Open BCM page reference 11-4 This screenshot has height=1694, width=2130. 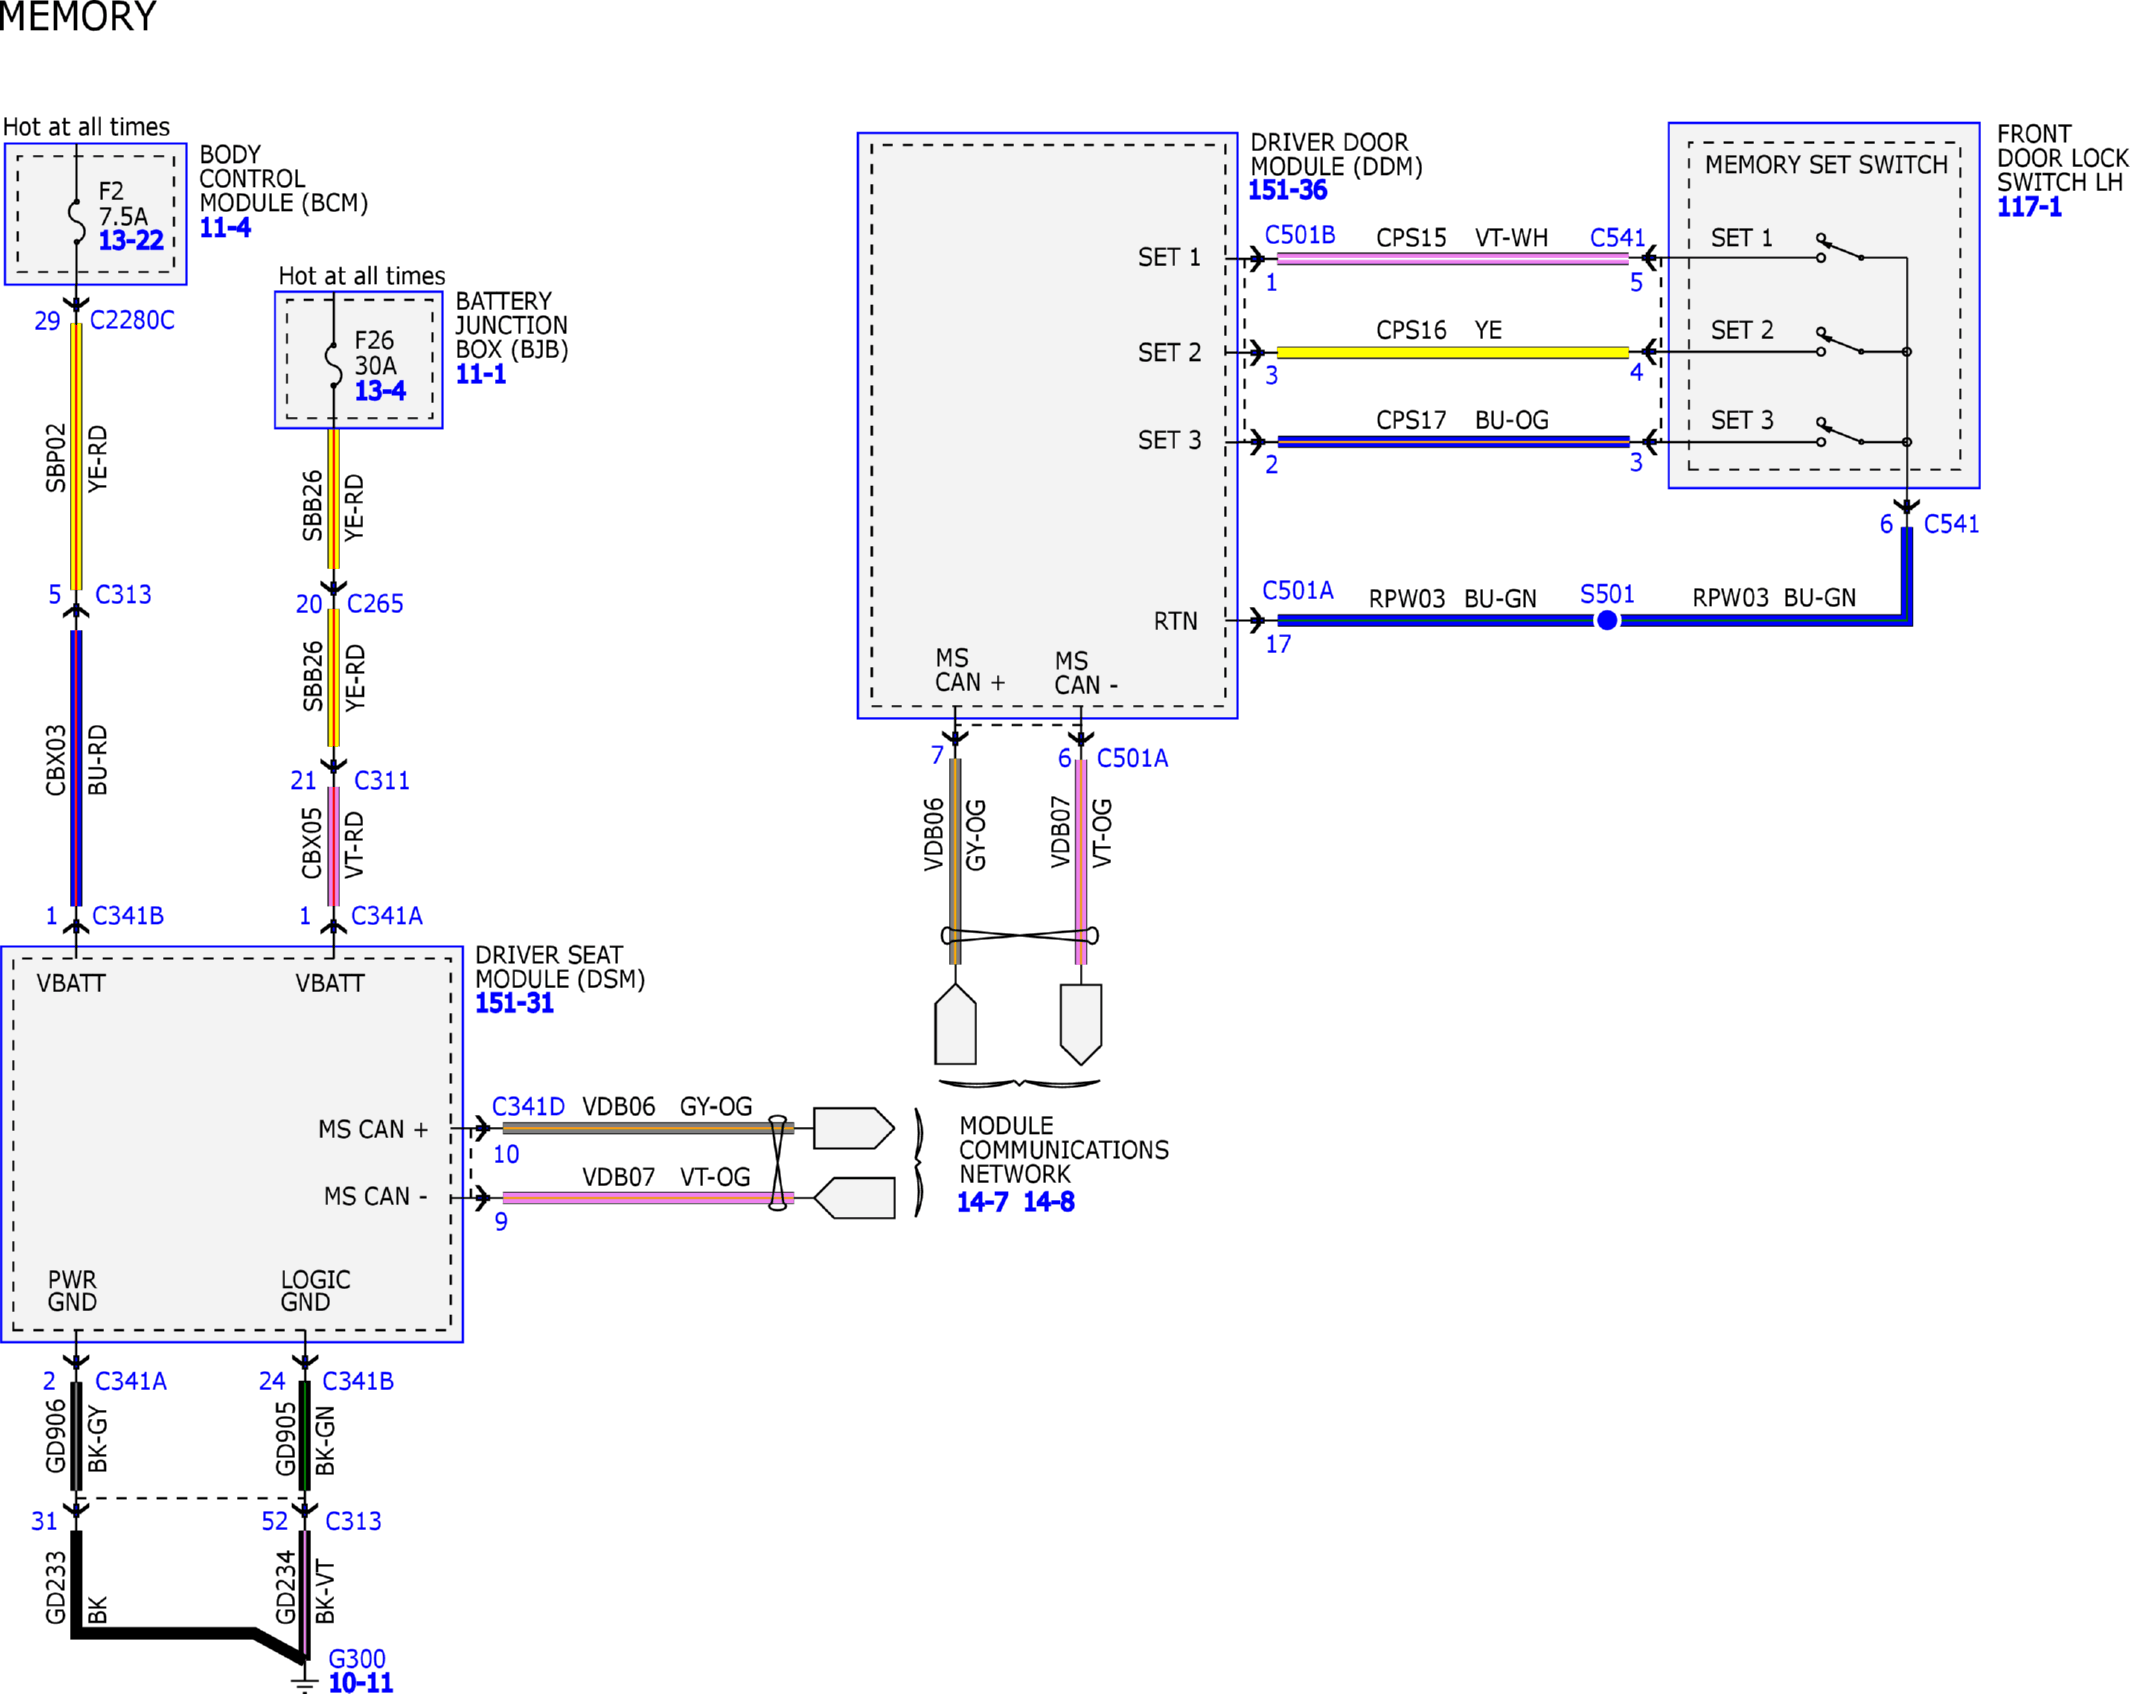click(225, 228)
